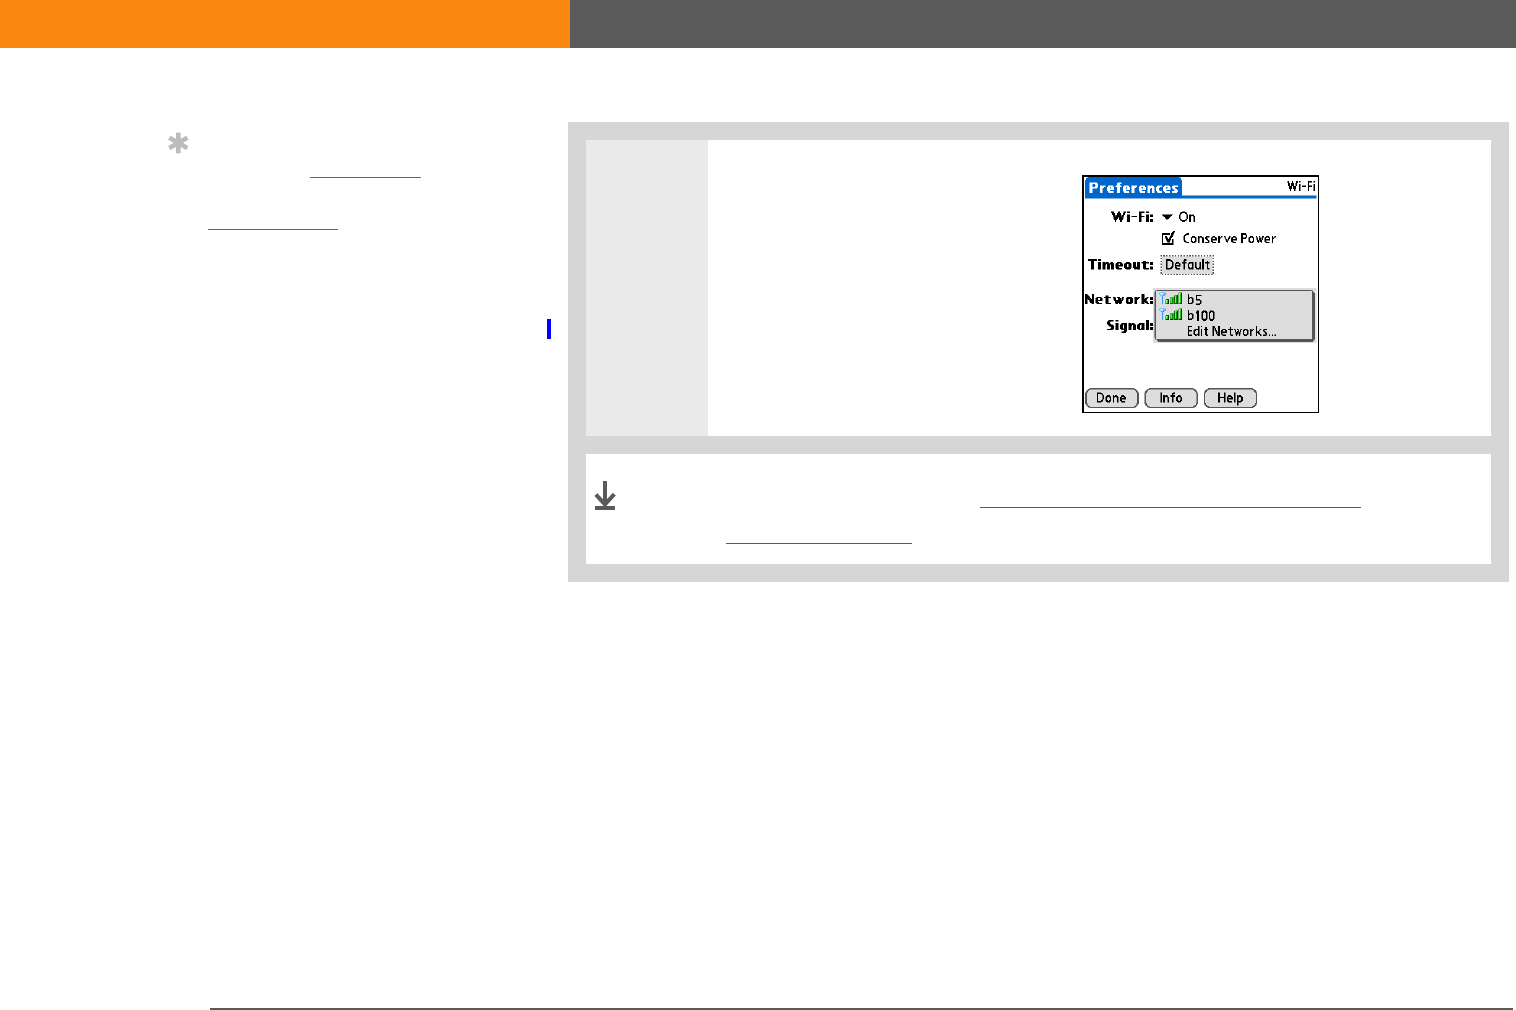Click the Network: label
Image resolution: width=1516 pixels, height=1010 pixels.
pos(1119,300)
